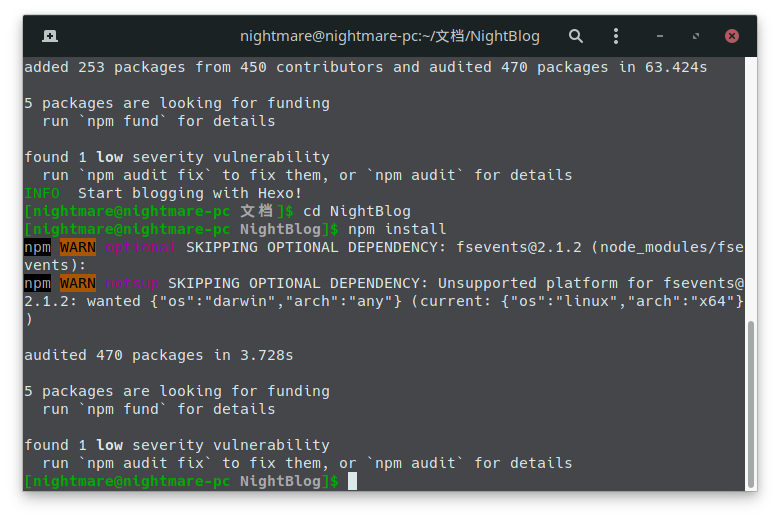
Task: Click empty scrollbar track above thumb
Action: click(751, 189)
